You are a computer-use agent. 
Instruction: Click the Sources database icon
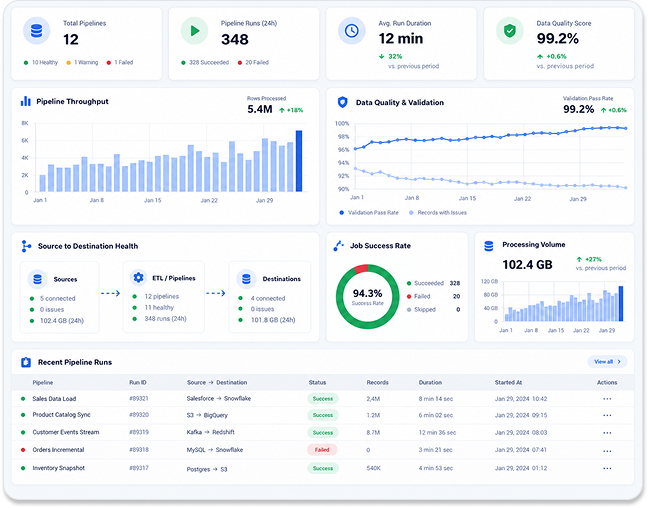(38, 279)
